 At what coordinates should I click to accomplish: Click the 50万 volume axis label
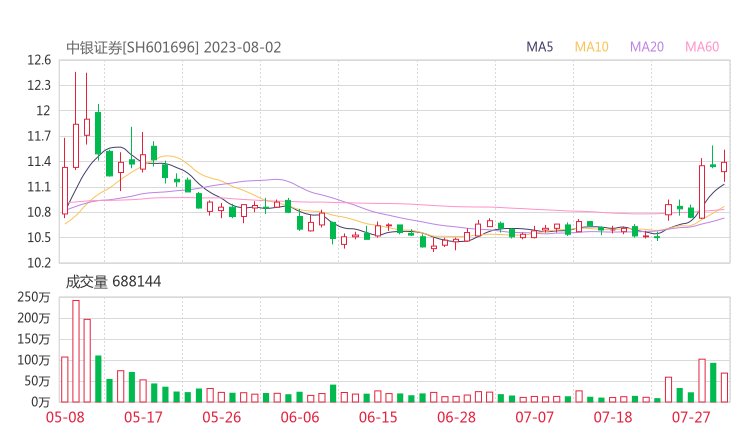click(37, 381)
